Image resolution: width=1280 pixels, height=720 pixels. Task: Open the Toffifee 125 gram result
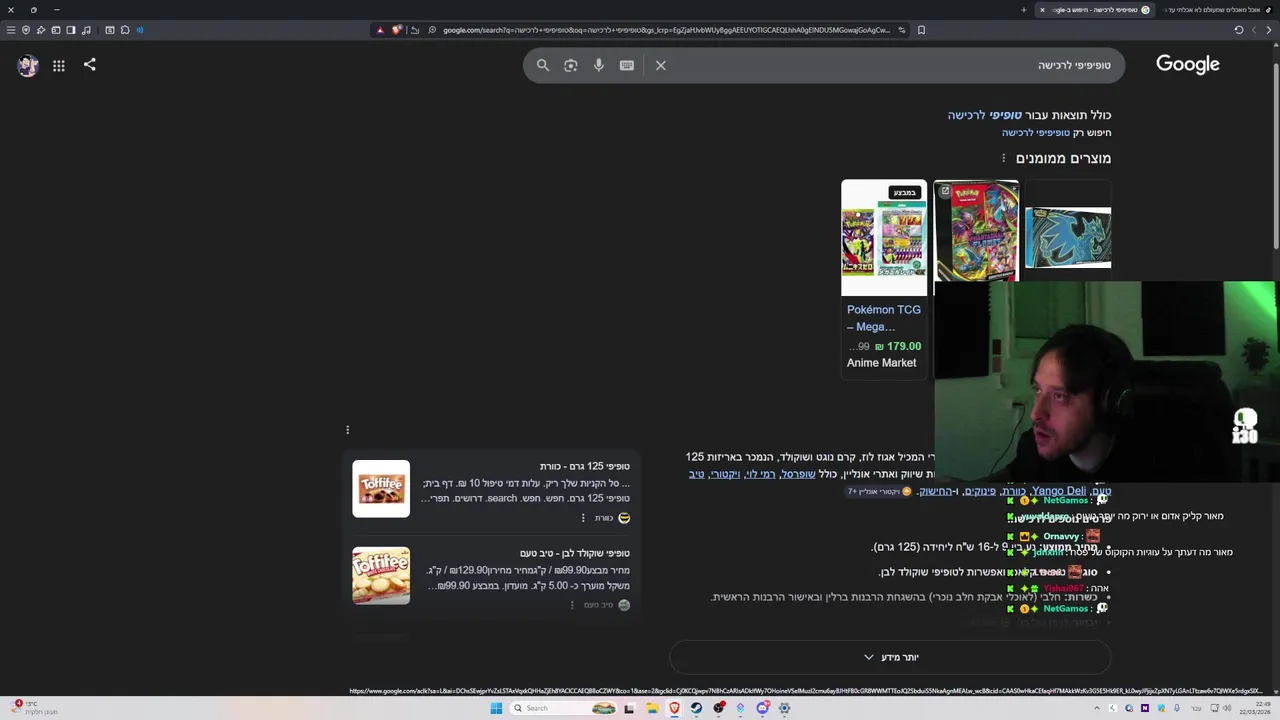pos(584,466)
